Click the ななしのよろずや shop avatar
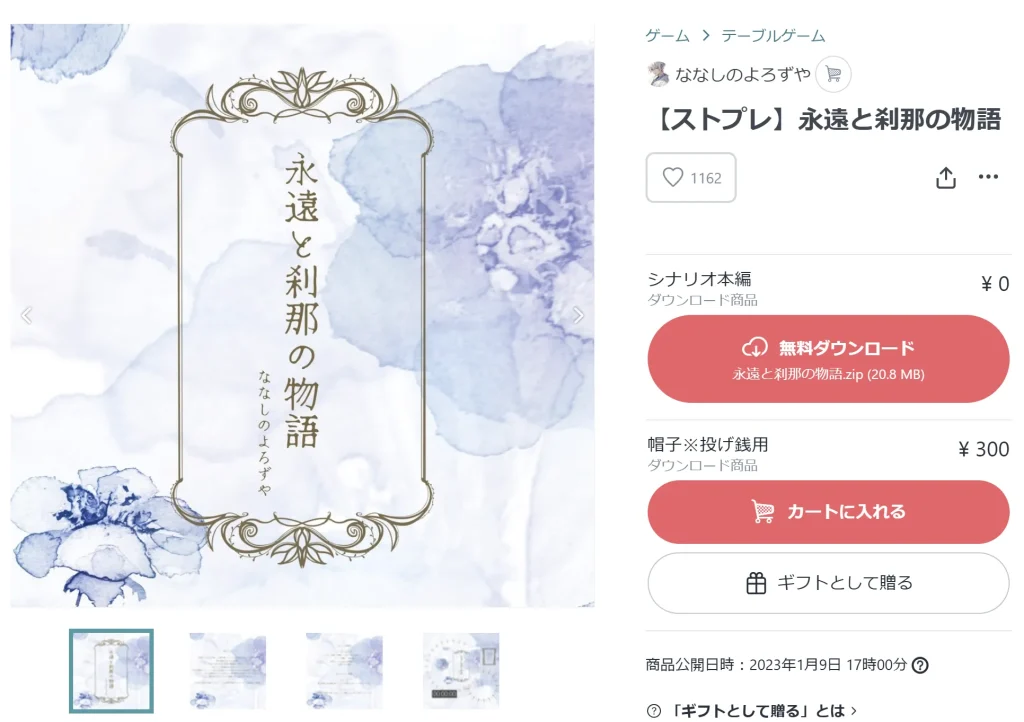 (658, 74)
